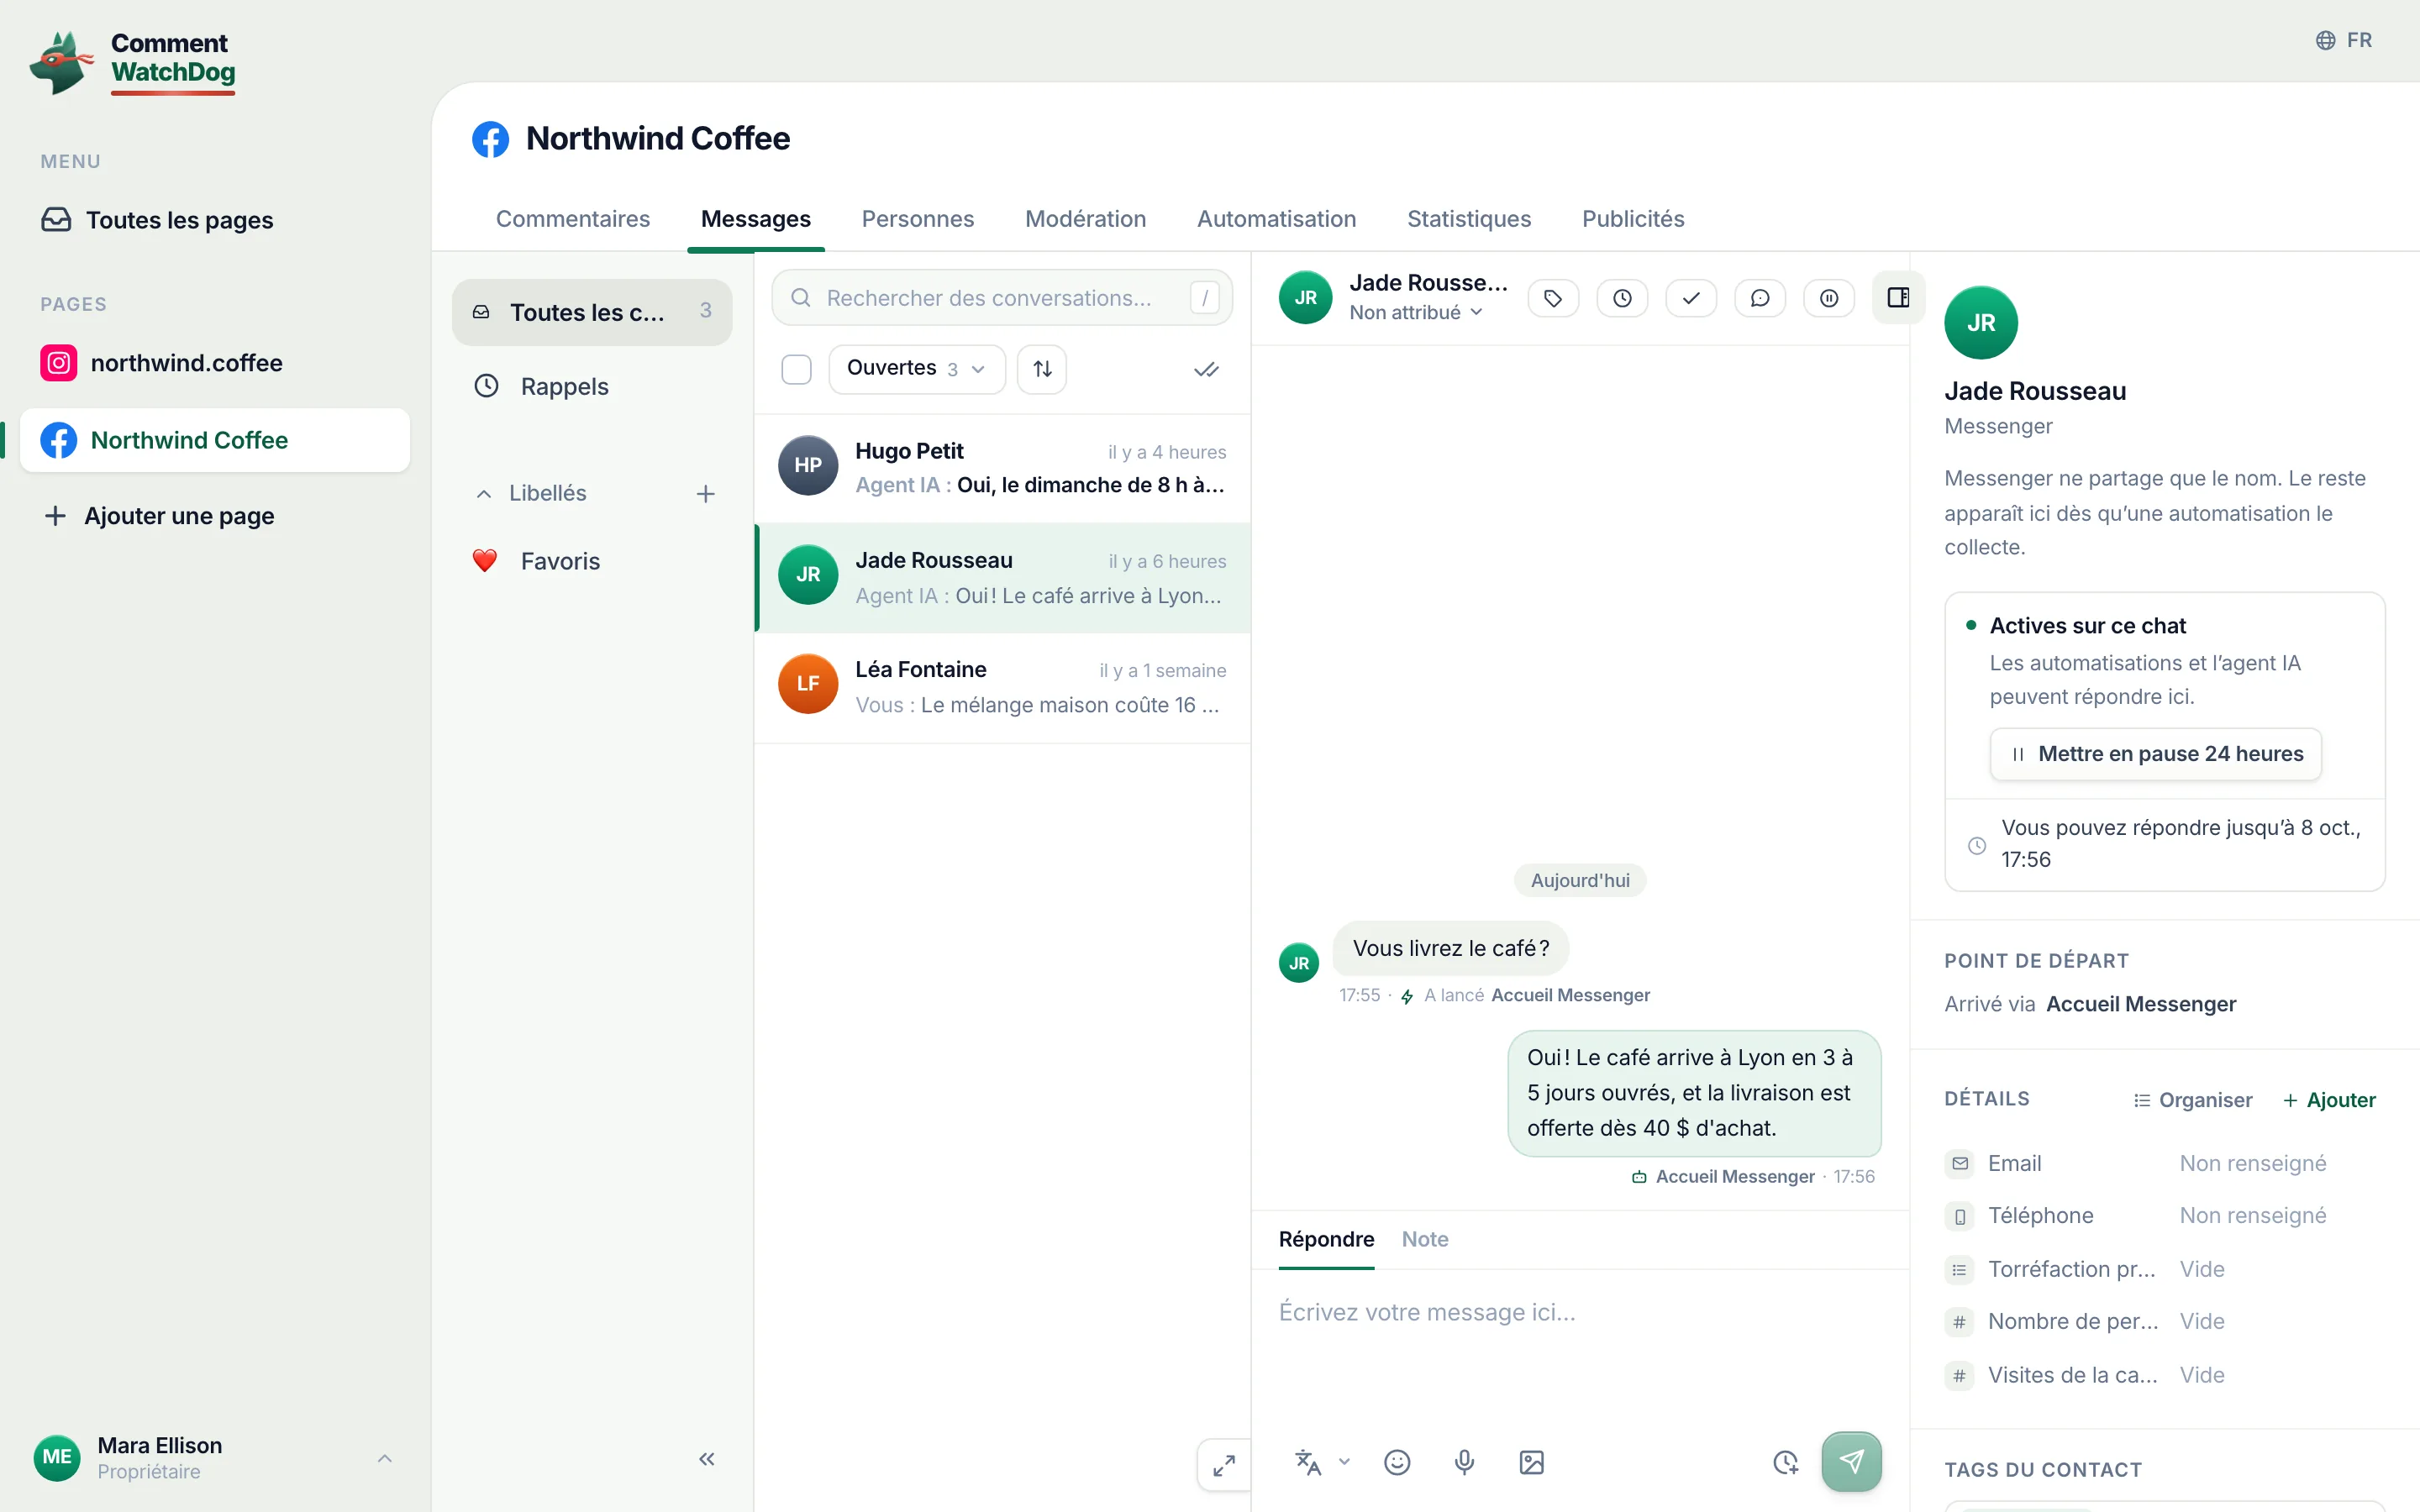
Task: Click Mettre en pause 24 heures button
Action: 2155,754
